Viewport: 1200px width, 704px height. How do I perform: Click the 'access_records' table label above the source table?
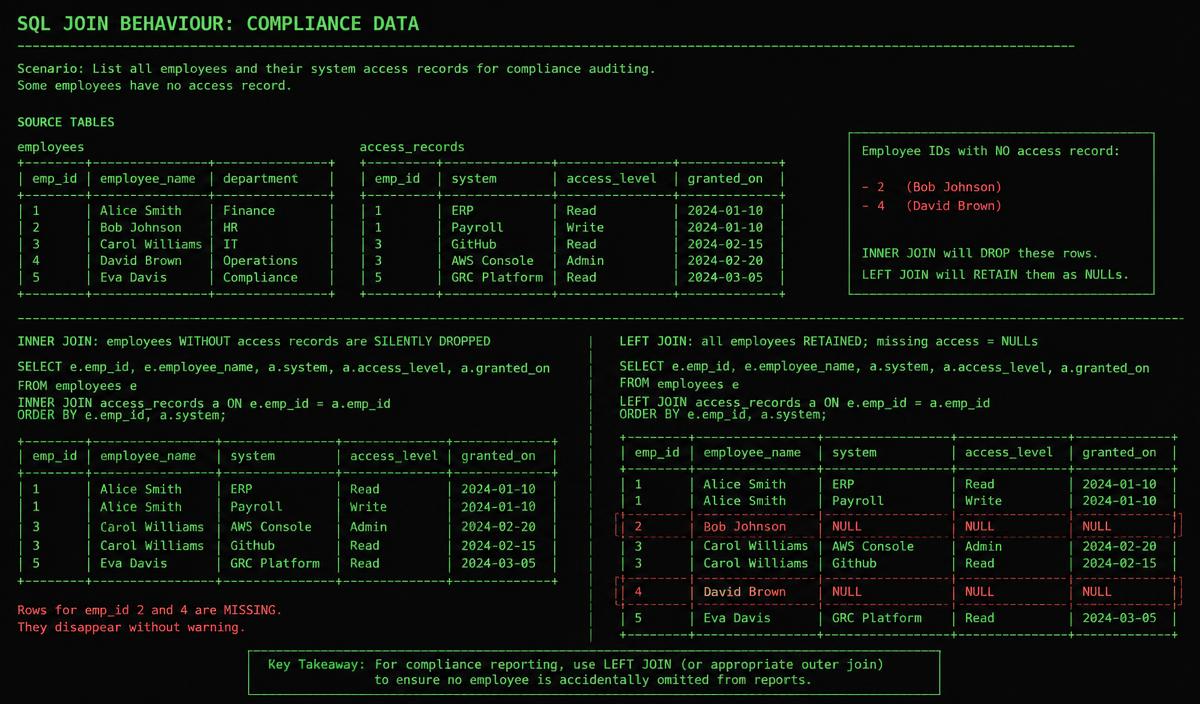412,147
